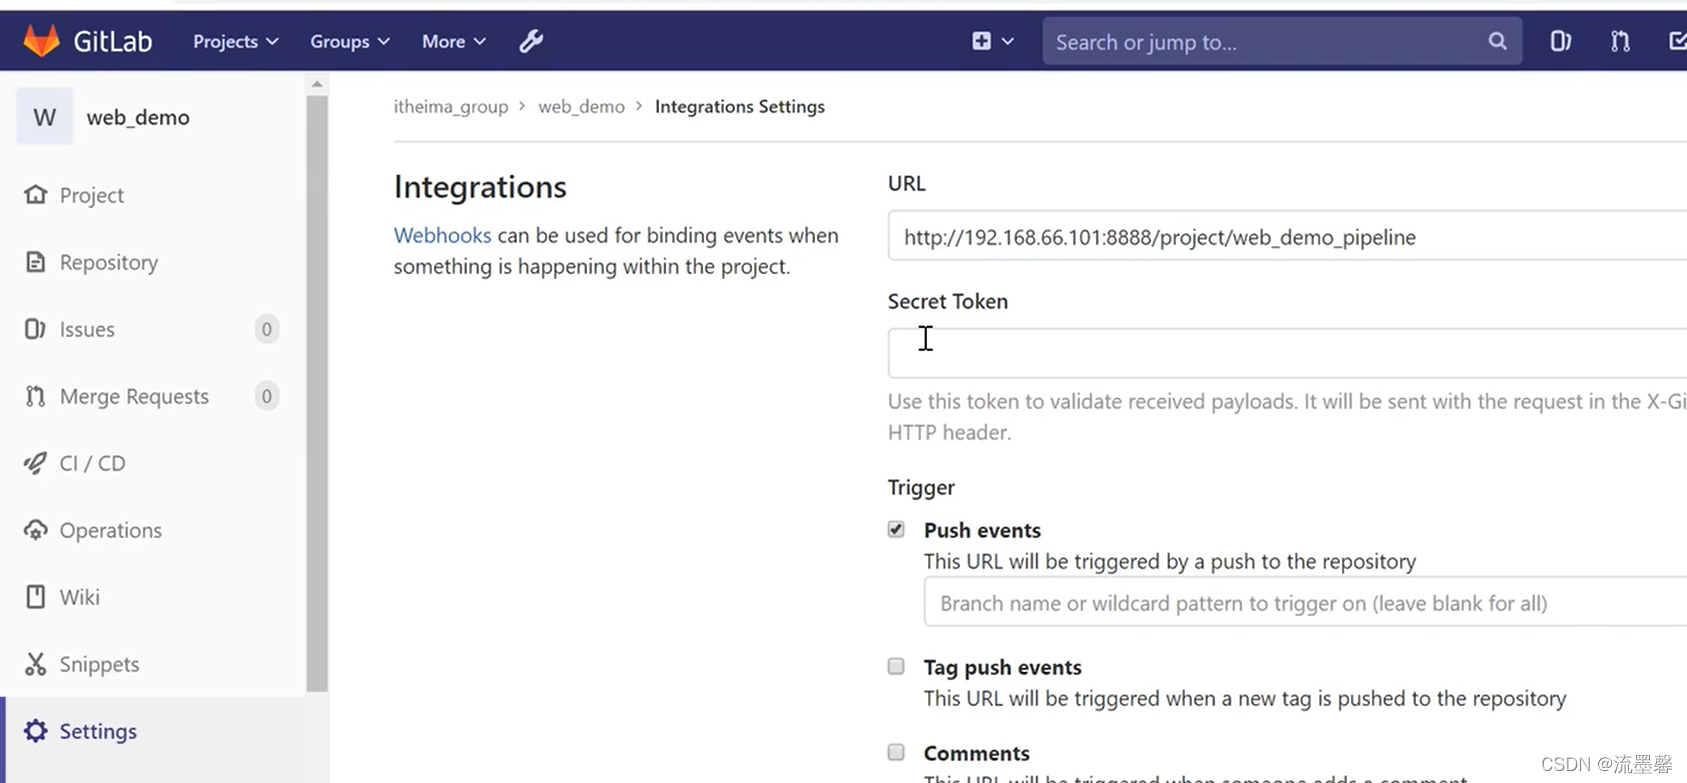Go to itheima_group breadcrumb

[451, 106]
